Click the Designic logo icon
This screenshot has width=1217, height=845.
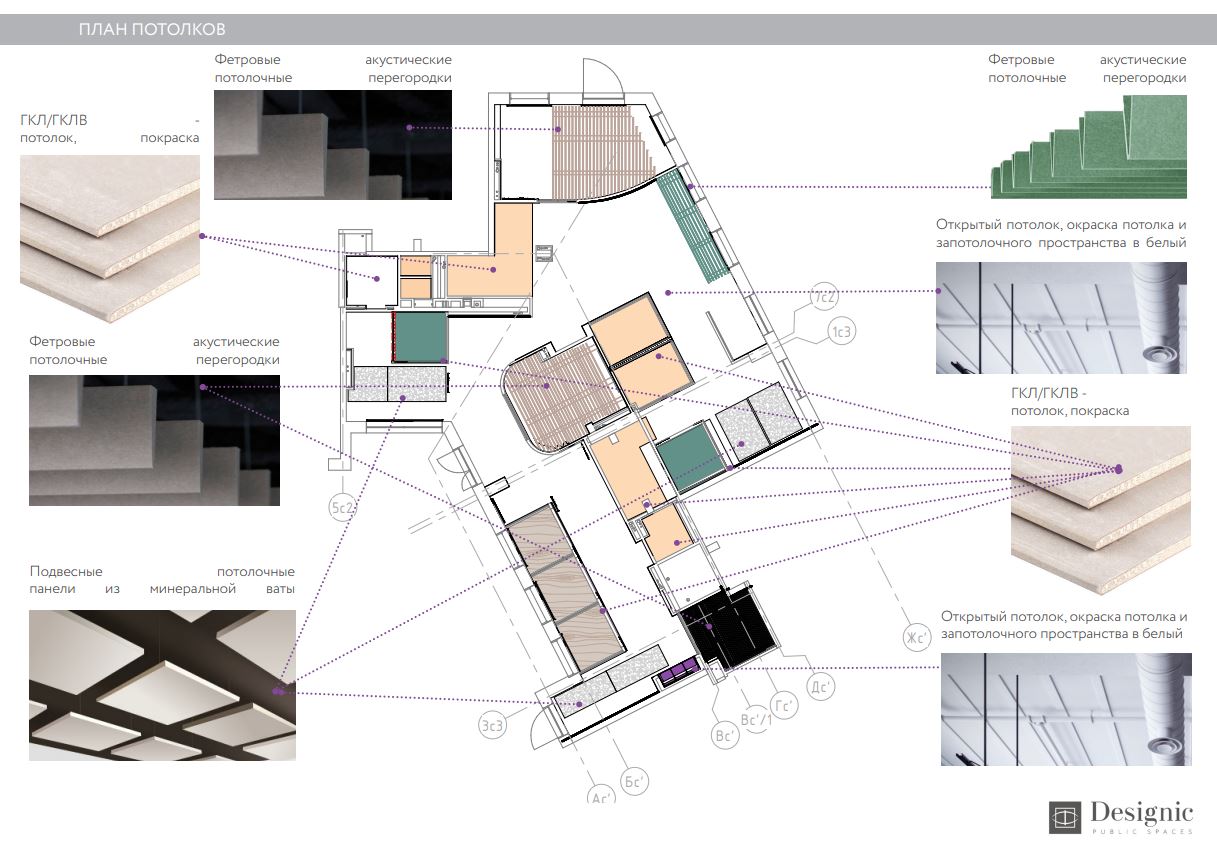[x=1065, y=816]
